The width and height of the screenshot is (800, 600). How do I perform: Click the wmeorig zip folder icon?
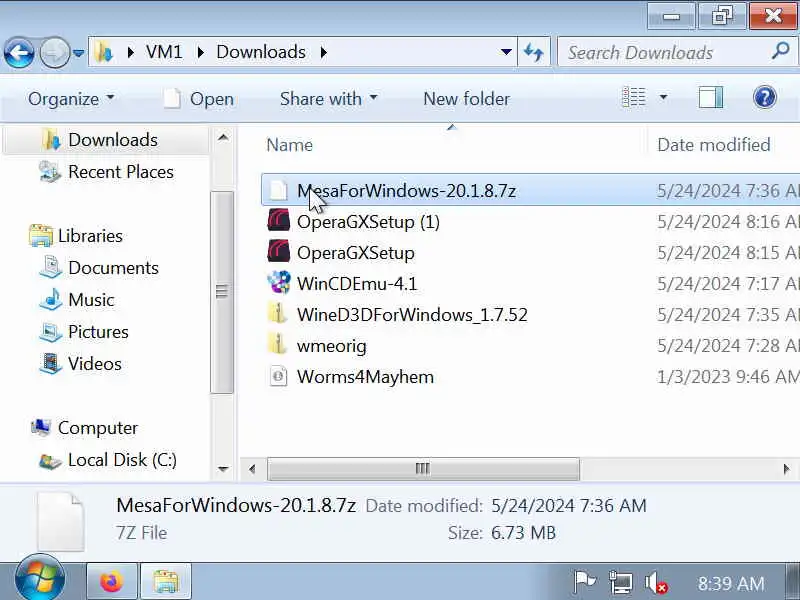(x=278, y=345)
